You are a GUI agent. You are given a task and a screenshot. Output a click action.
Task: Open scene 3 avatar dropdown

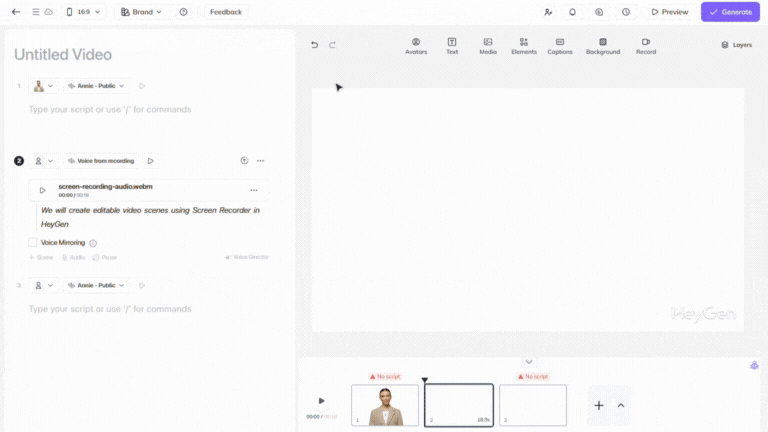pos(43,286)
